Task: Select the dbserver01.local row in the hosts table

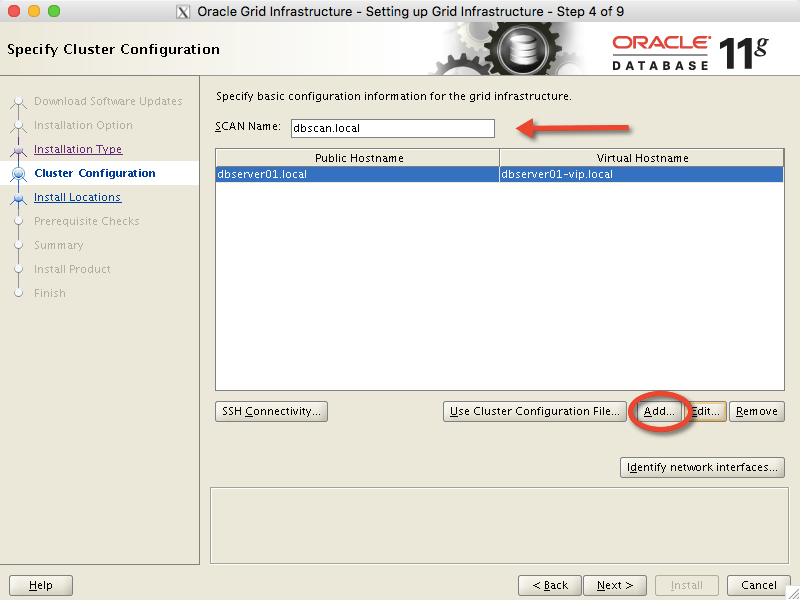Action: [x=350, y=176]
